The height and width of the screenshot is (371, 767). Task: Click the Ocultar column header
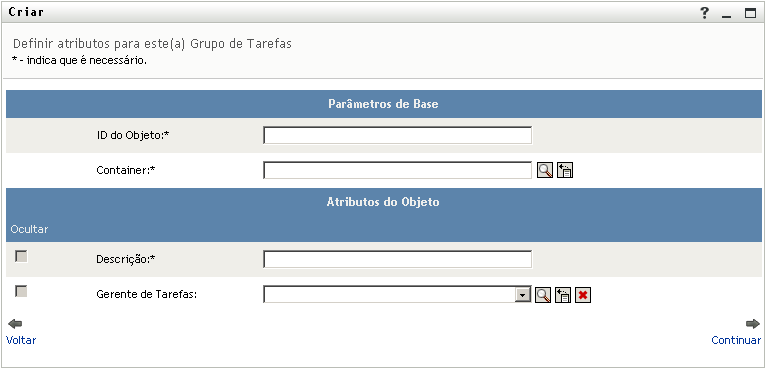pos(29,229)
